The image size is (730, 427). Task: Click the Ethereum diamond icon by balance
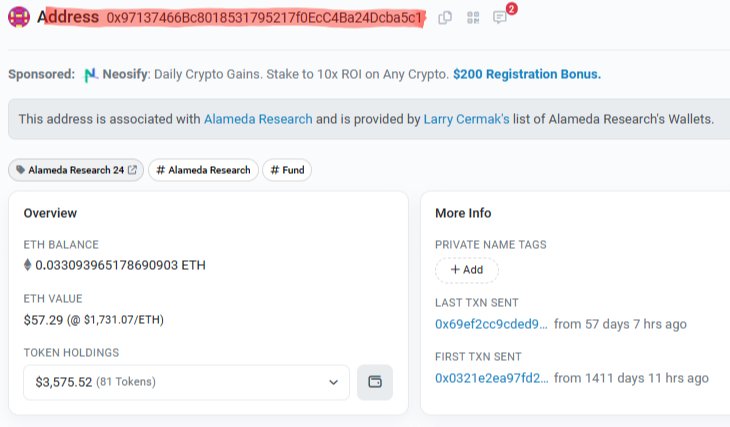(28, 266)
